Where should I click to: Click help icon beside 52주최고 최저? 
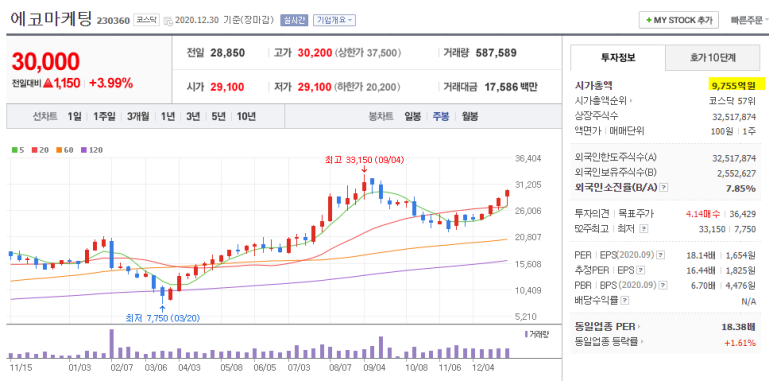click(644, 229)
